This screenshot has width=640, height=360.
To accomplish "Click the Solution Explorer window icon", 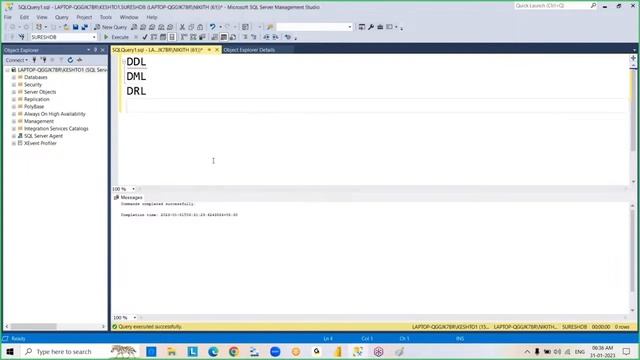I will coord(362,27).
